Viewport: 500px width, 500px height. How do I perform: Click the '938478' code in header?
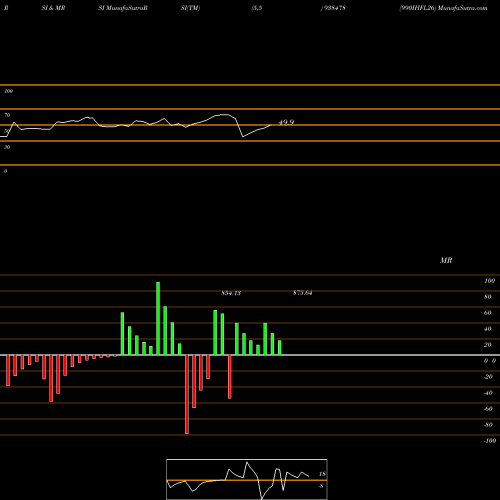click(334, 8)
